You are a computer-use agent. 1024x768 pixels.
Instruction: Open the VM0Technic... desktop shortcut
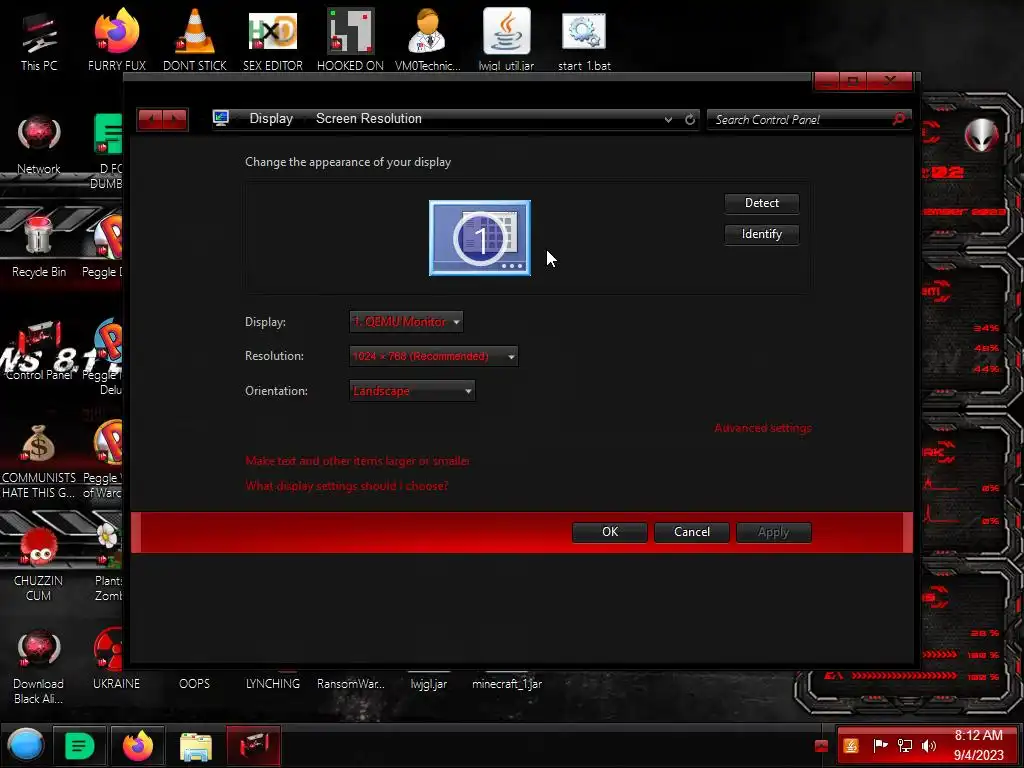(x=428, y=40)
